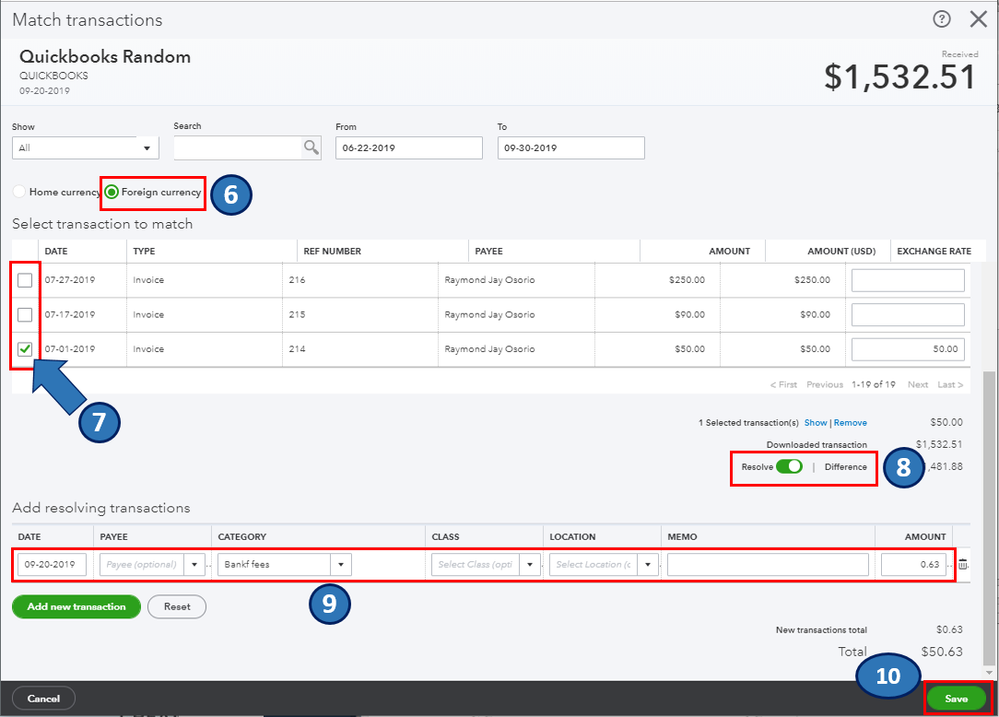Toggle the Resolve switch off
This screenshot has width=999, height=717.
click(789, 467)
